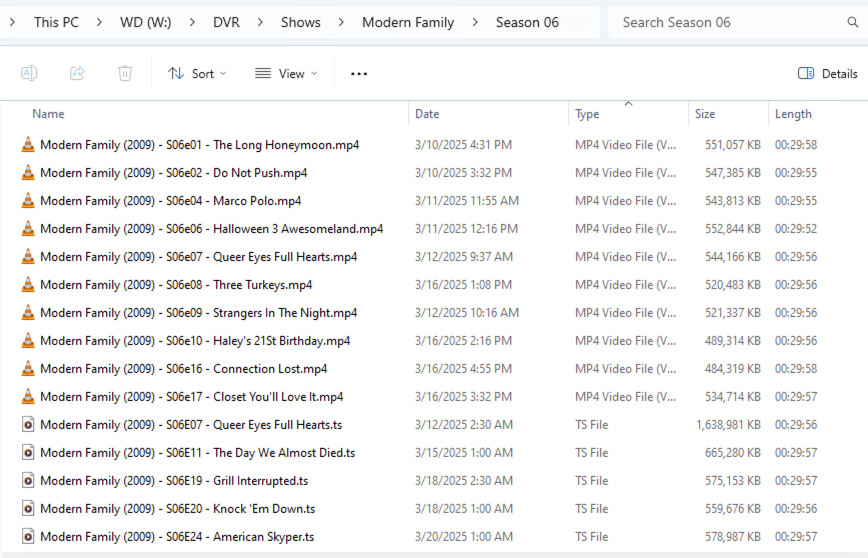Click VLC icon of Queer Eyes Full Hearts.mp4
The image size is (868, 558).
click(x=28, y=256)
